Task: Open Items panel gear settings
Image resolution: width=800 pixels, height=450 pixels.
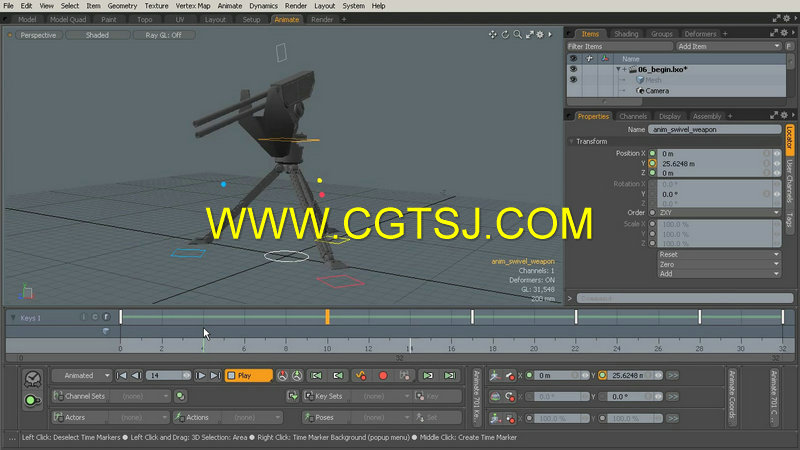Action: [x=785, y=33]
